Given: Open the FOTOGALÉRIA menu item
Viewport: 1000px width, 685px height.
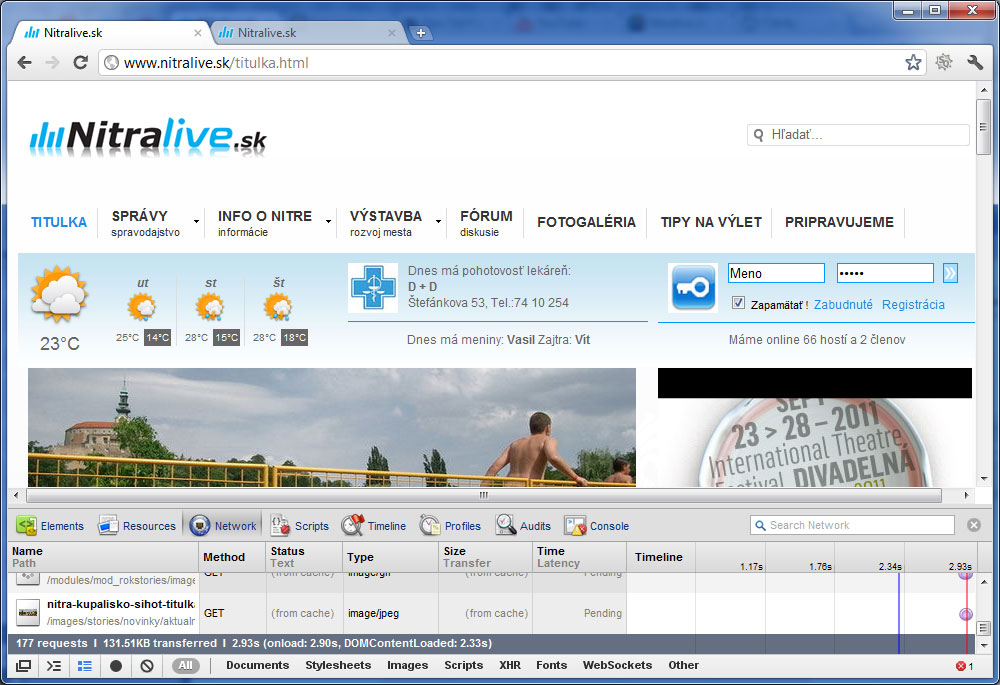Looking at the screenshot, I should [586, 222].
